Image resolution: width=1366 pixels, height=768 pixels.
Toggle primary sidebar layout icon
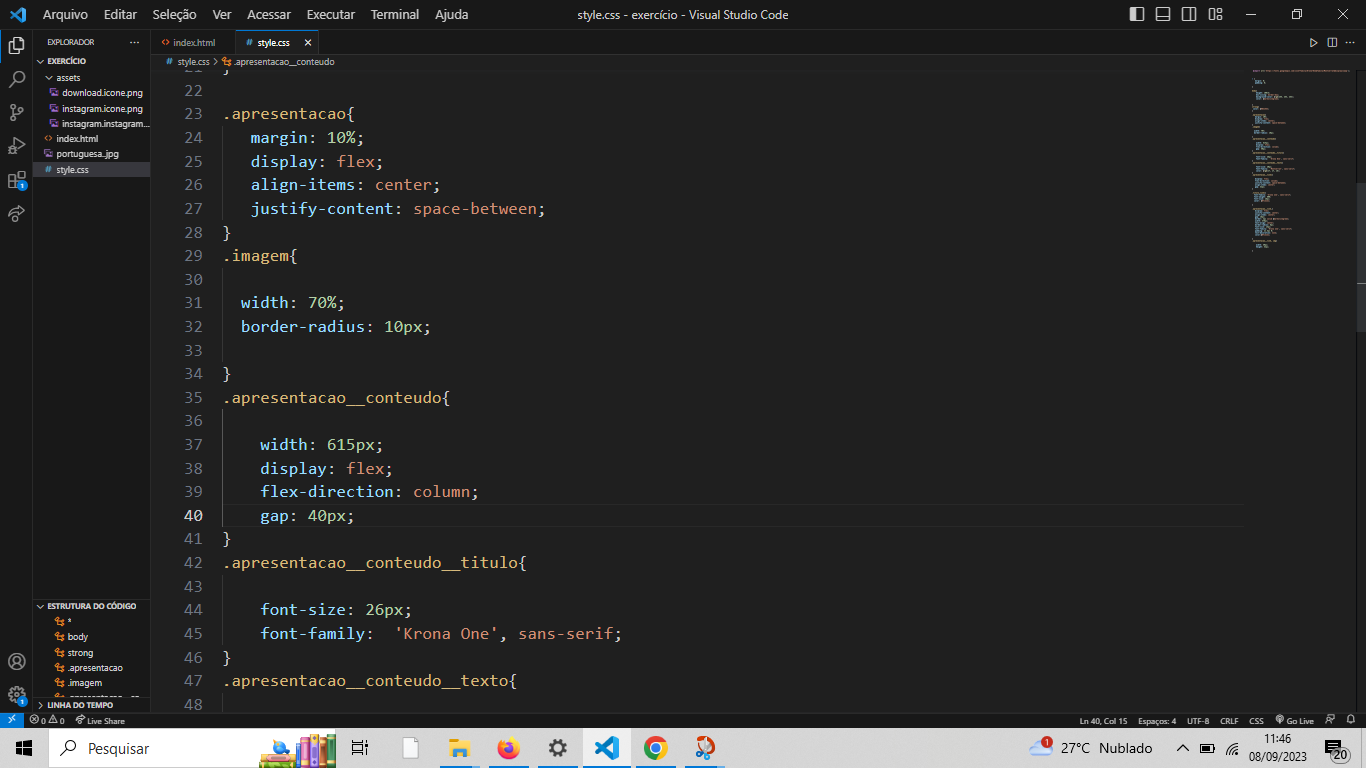(1137, 14)
